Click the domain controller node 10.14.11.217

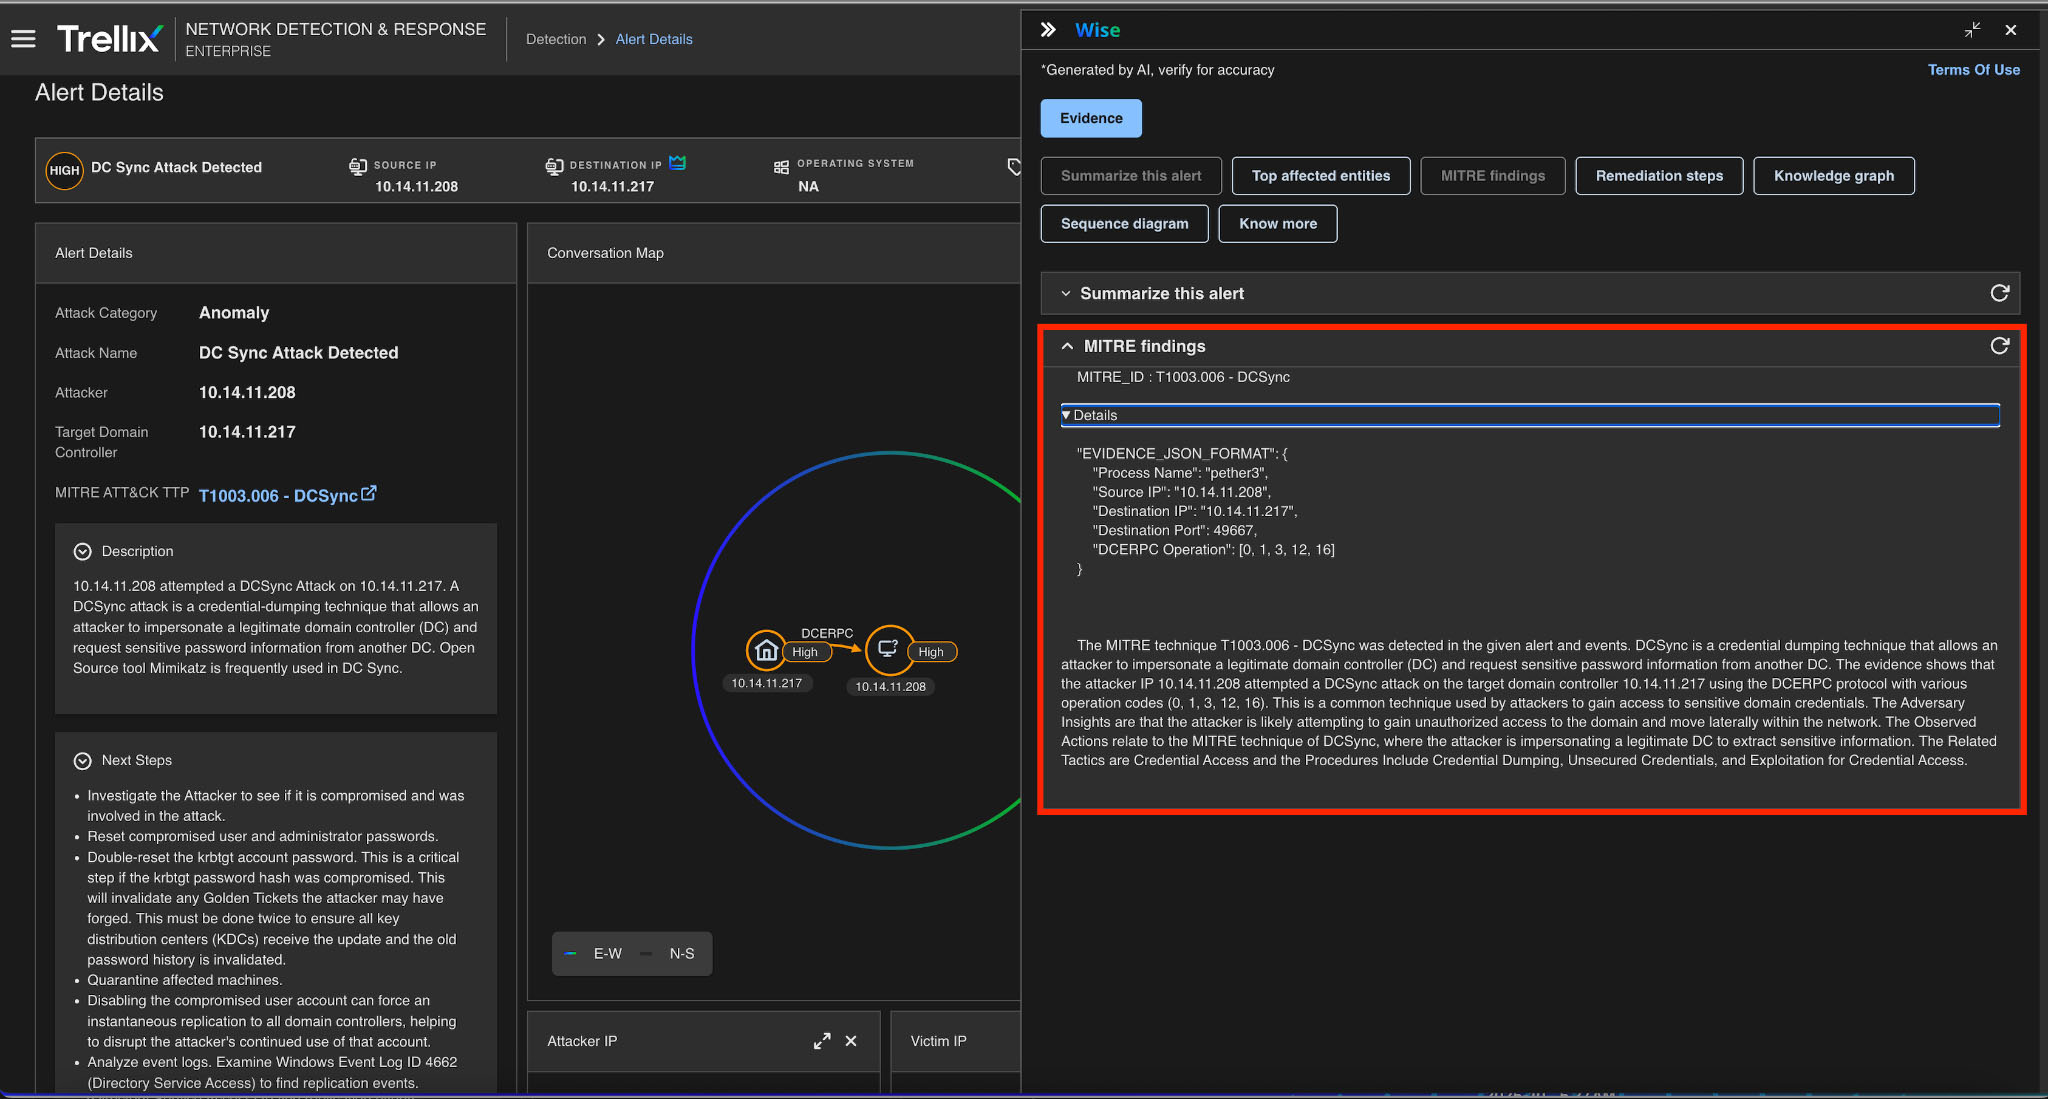click(x=766, y=651)
